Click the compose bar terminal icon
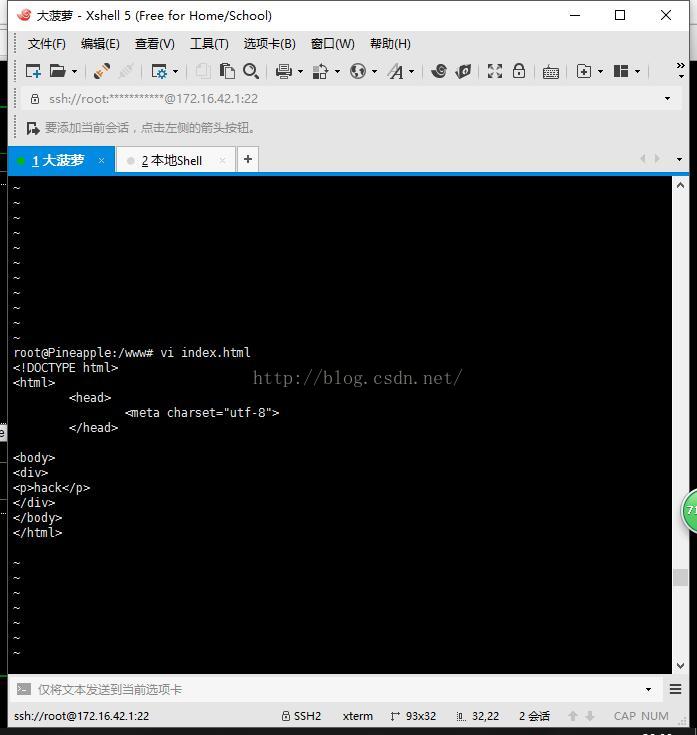This screenshot has height=735, width=697. 23,689
